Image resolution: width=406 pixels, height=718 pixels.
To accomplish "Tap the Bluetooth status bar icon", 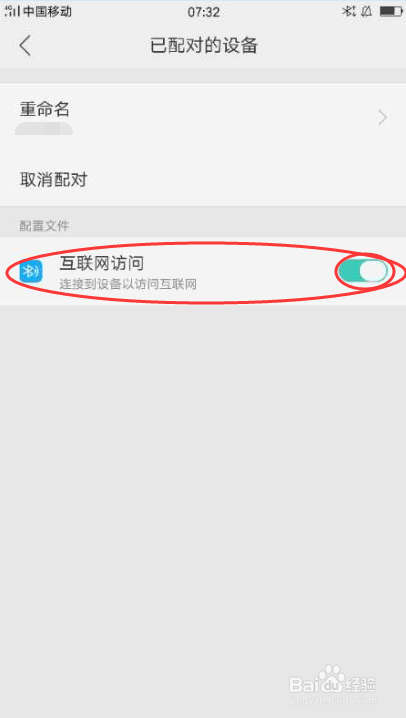I will tap(348, 11).
